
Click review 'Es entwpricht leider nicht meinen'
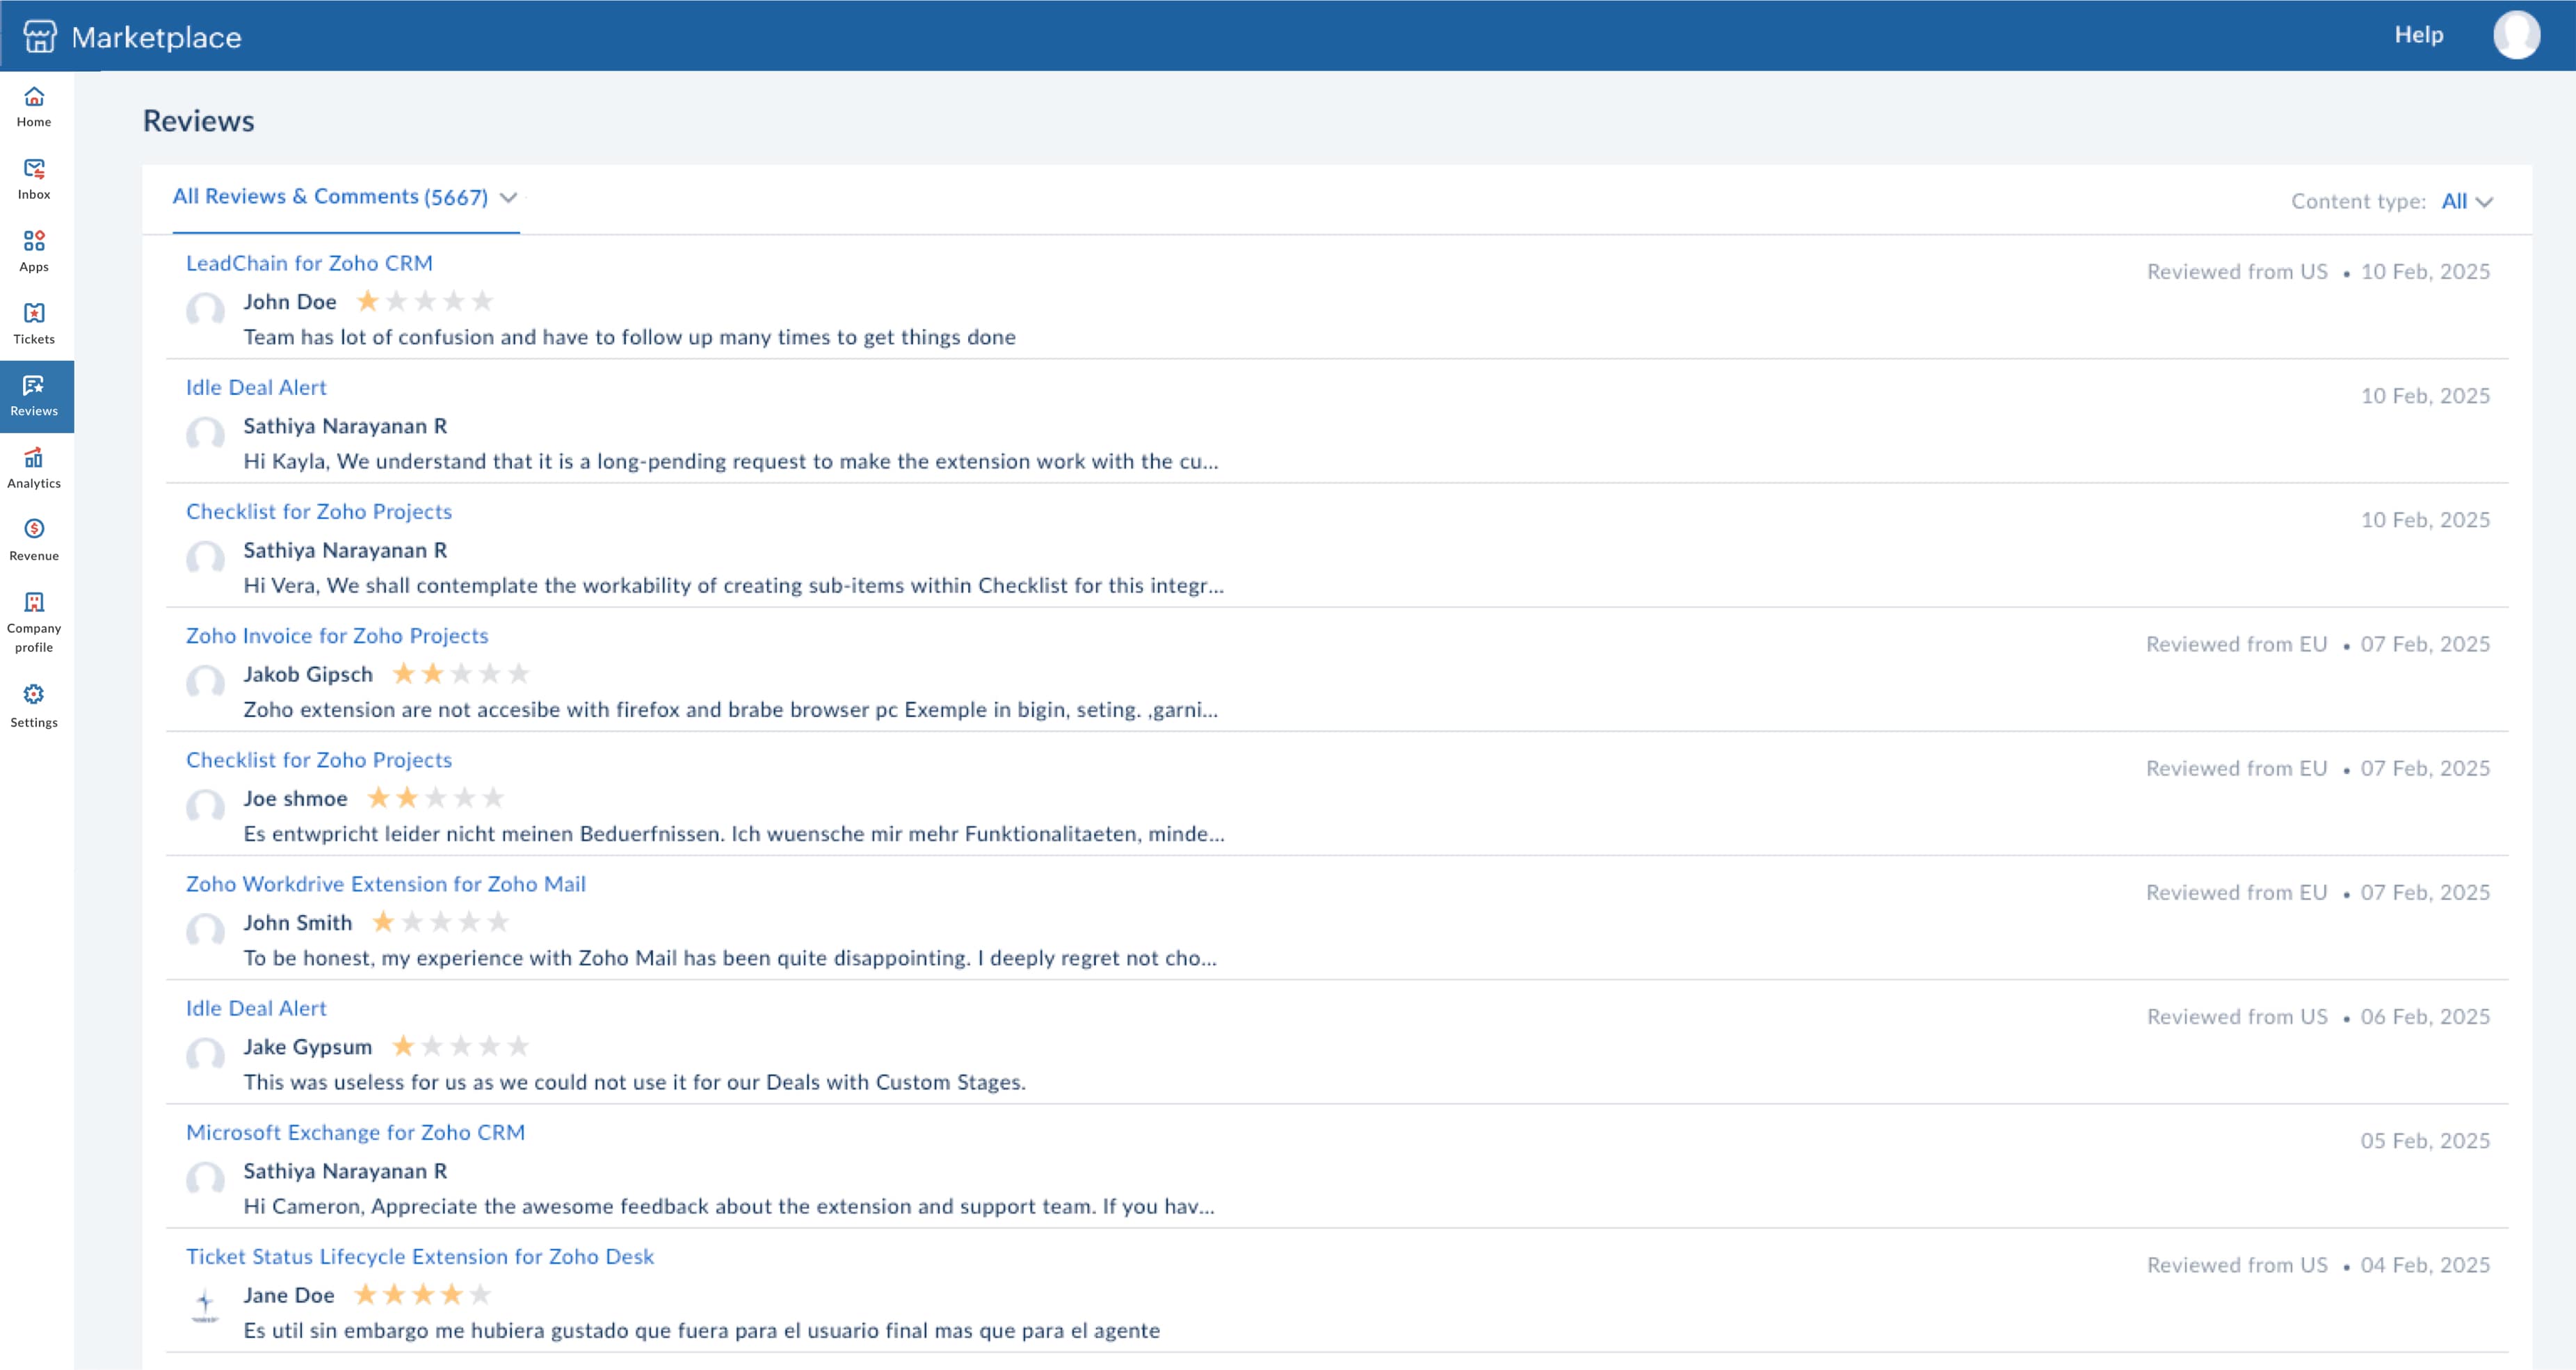(x=734, y=834)
